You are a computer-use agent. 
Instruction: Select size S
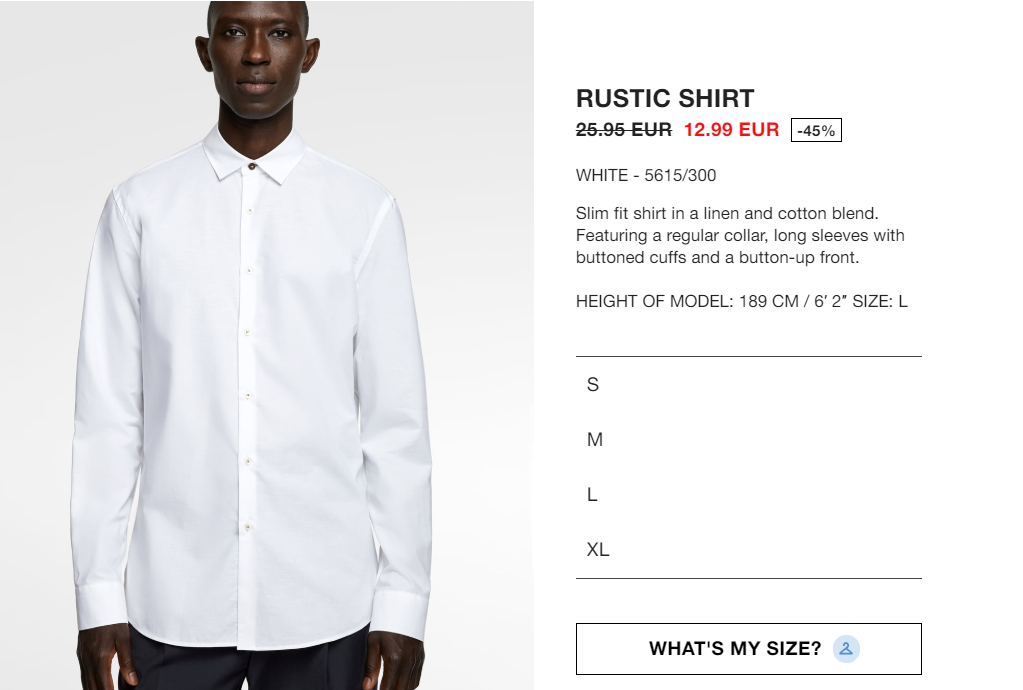point(748,384)
